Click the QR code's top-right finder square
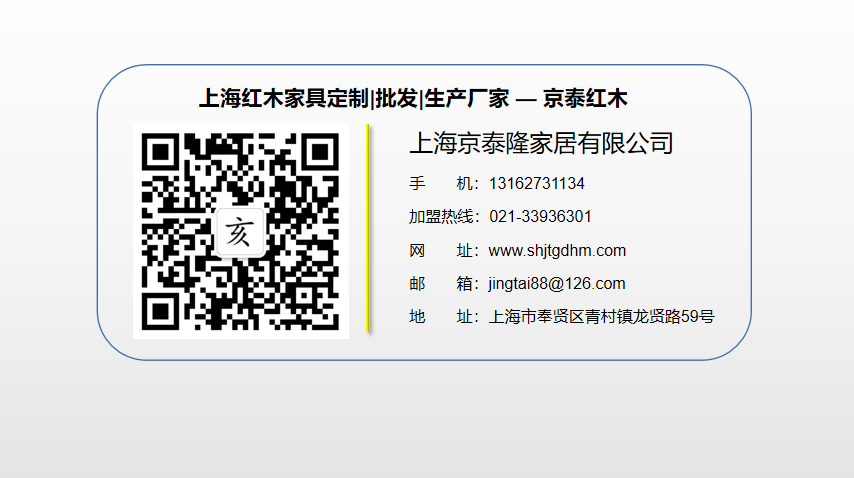 pos(318,152)
